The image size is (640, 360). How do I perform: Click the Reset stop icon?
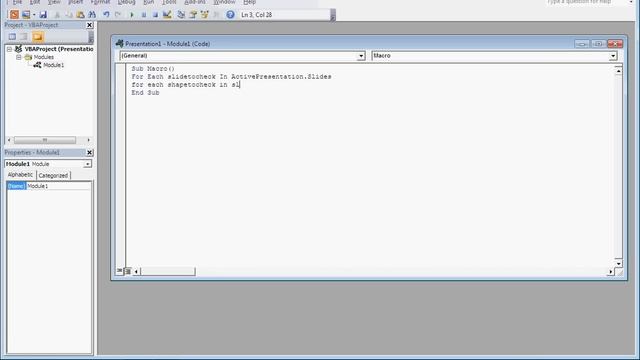click(155, 15)
